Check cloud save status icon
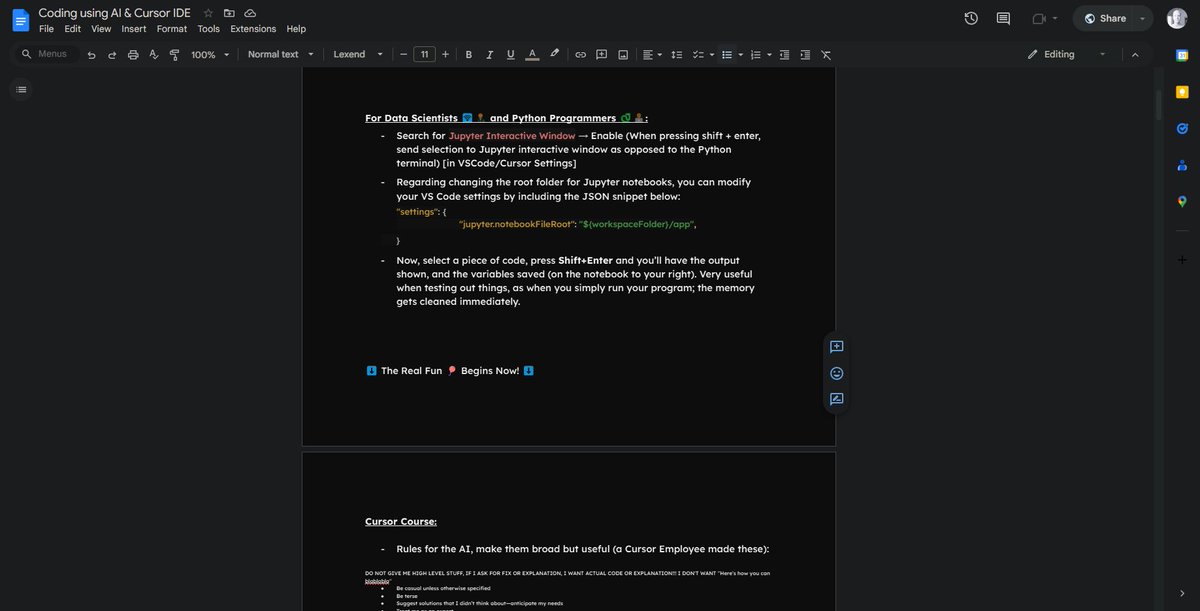 (x=250, y=13)
